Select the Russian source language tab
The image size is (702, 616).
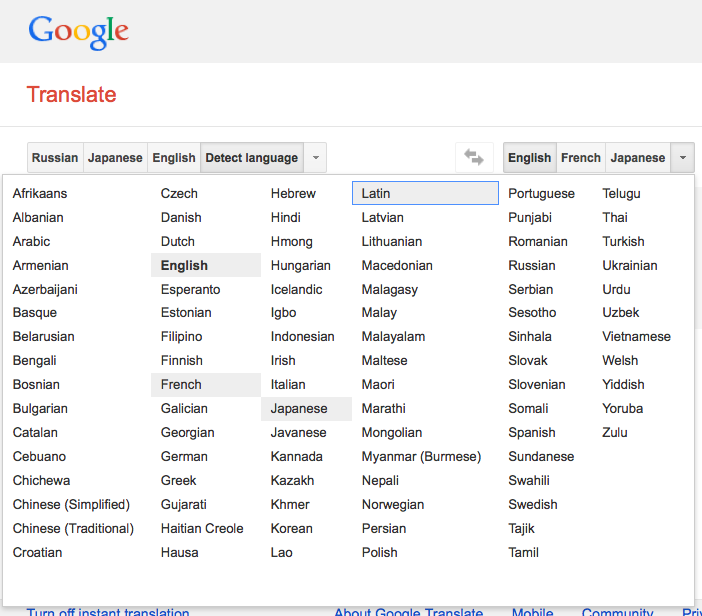(55, 158)
